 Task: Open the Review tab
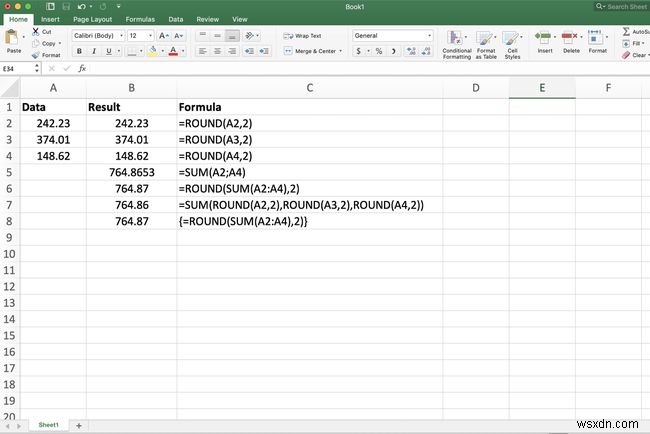pos(208,19)
